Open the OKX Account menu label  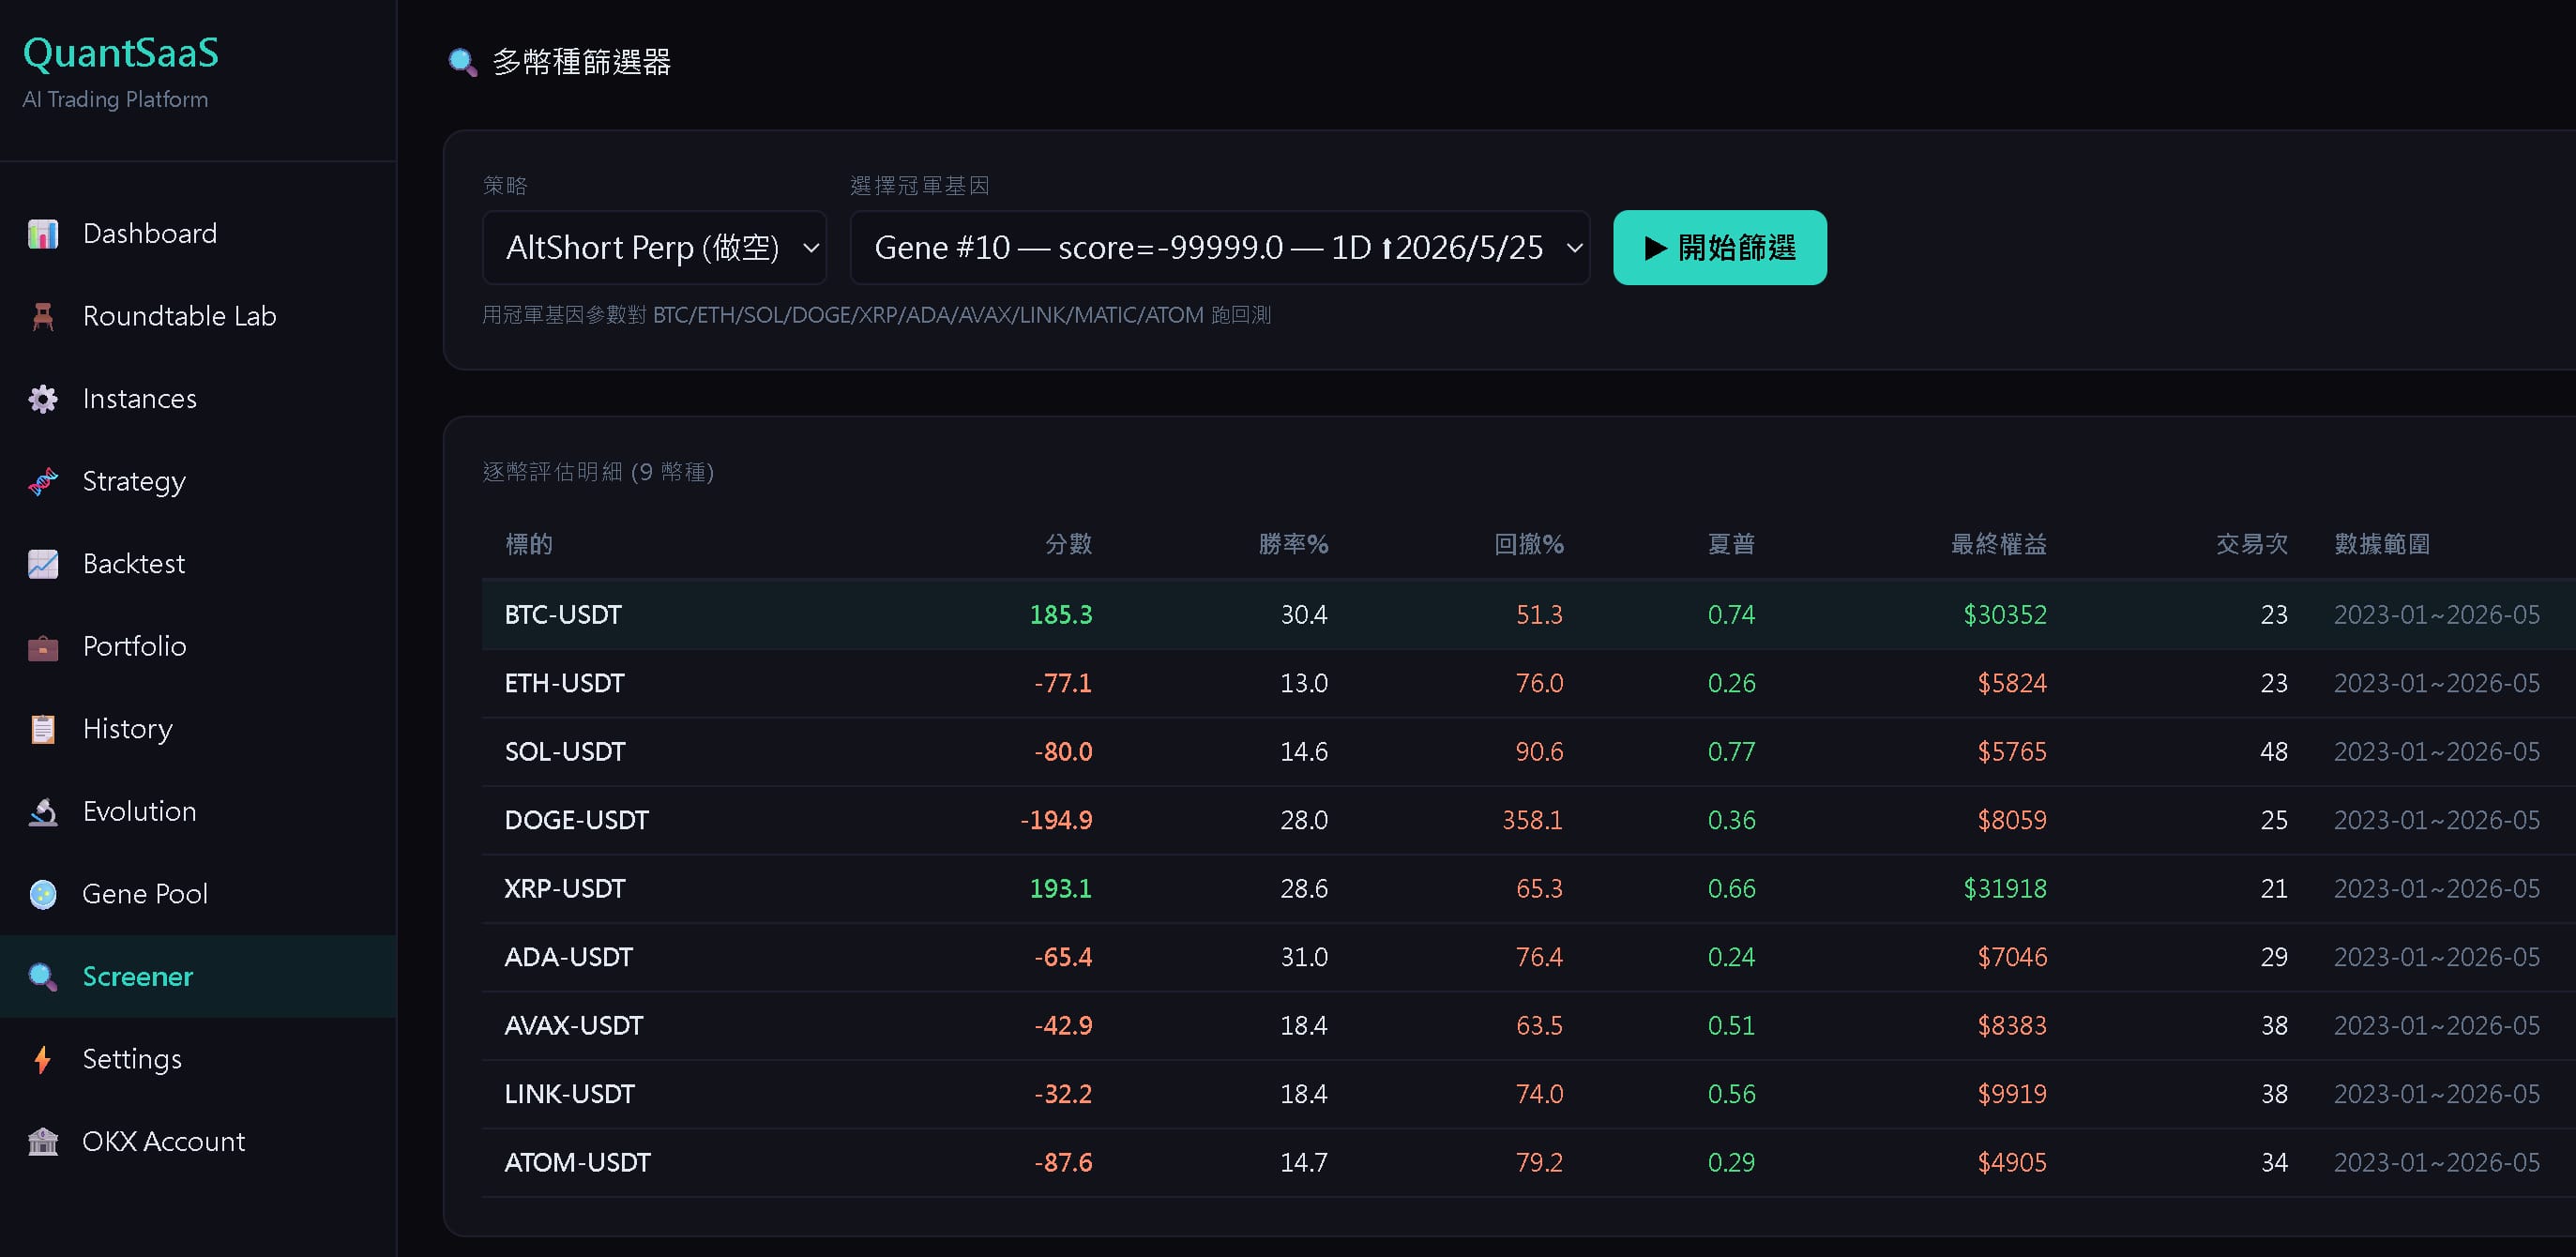tap(164, 1142)
